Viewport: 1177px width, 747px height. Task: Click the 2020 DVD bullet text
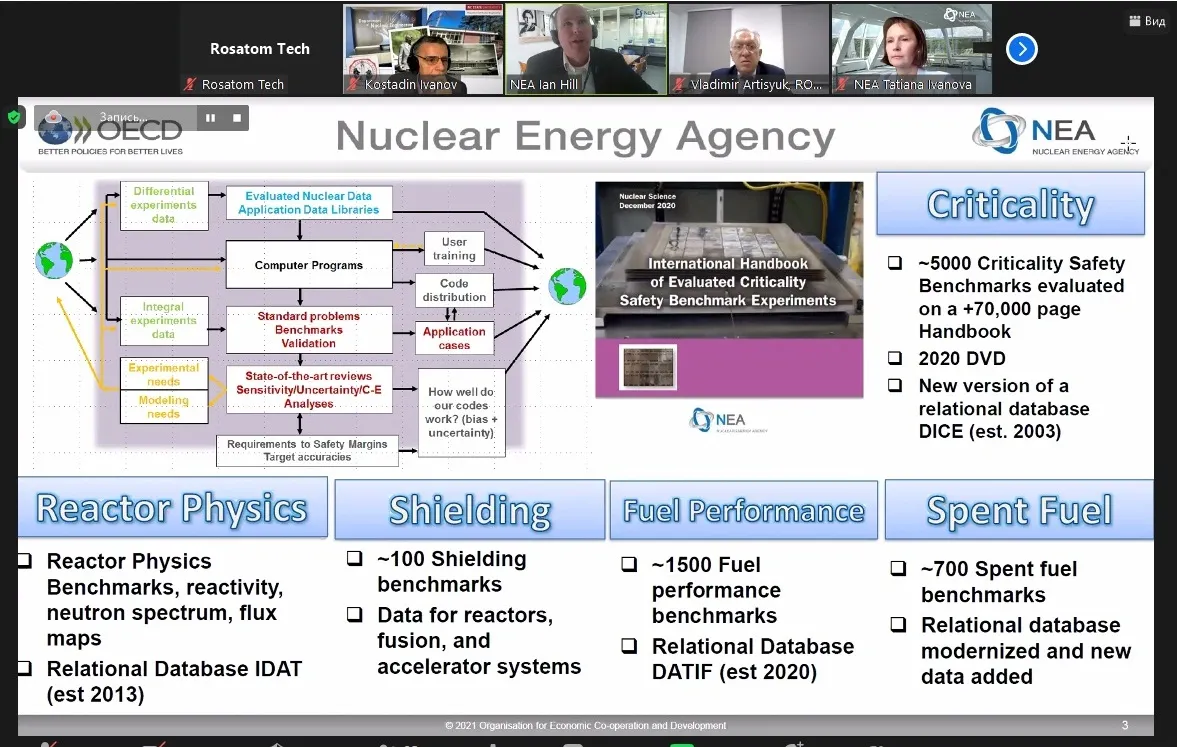coord(962,359)
